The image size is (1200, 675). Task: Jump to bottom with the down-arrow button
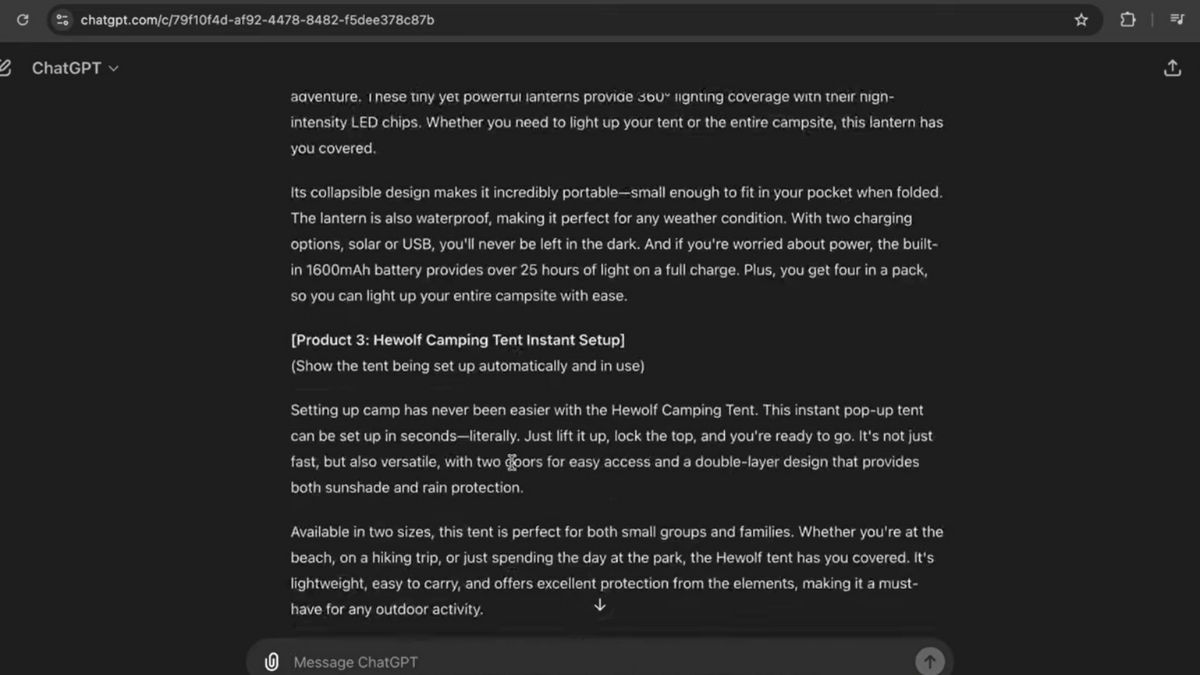tap(600, 605)
